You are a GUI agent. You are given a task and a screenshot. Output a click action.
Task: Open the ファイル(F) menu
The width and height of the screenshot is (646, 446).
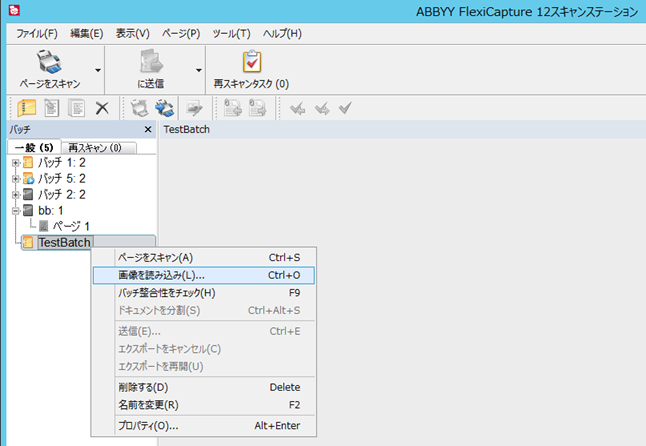pos(37,33)
